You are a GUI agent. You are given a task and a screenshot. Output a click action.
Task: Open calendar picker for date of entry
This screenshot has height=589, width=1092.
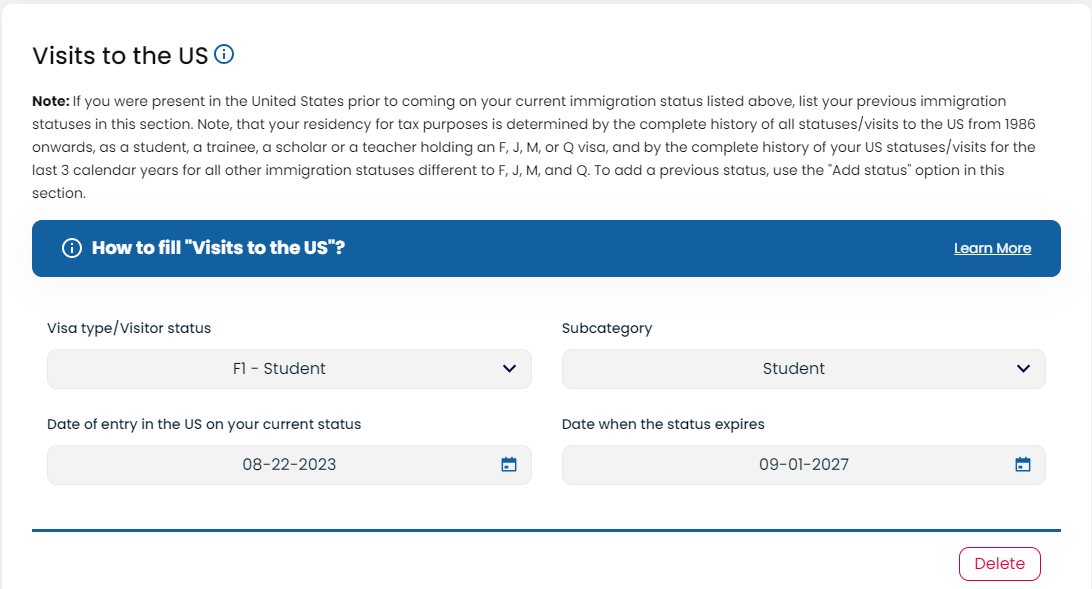509,464
